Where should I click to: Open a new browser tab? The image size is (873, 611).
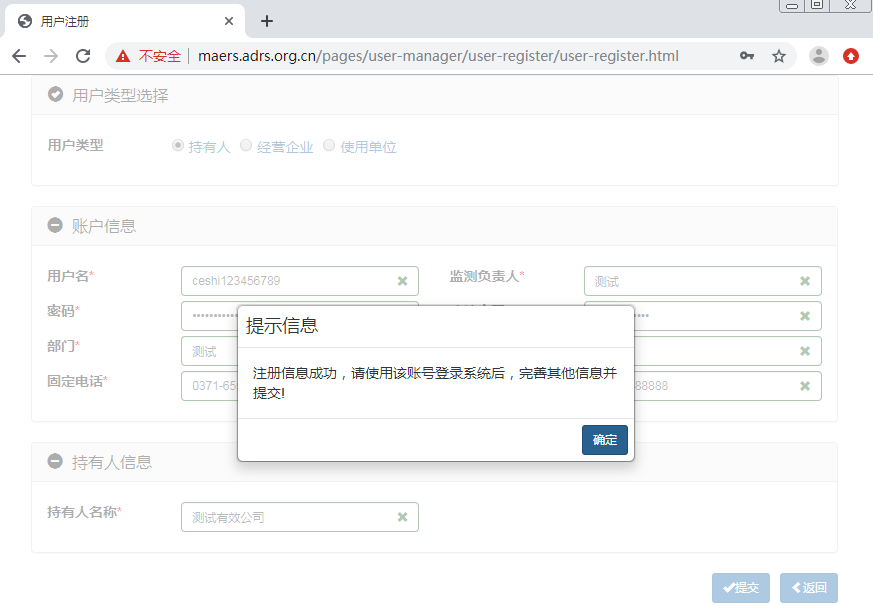click(267, 21)
